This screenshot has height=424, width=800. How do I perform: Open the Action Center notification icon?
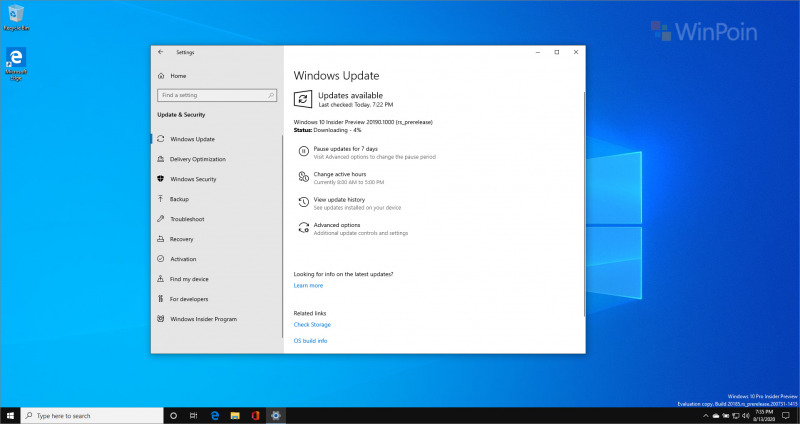pos(786,416)
